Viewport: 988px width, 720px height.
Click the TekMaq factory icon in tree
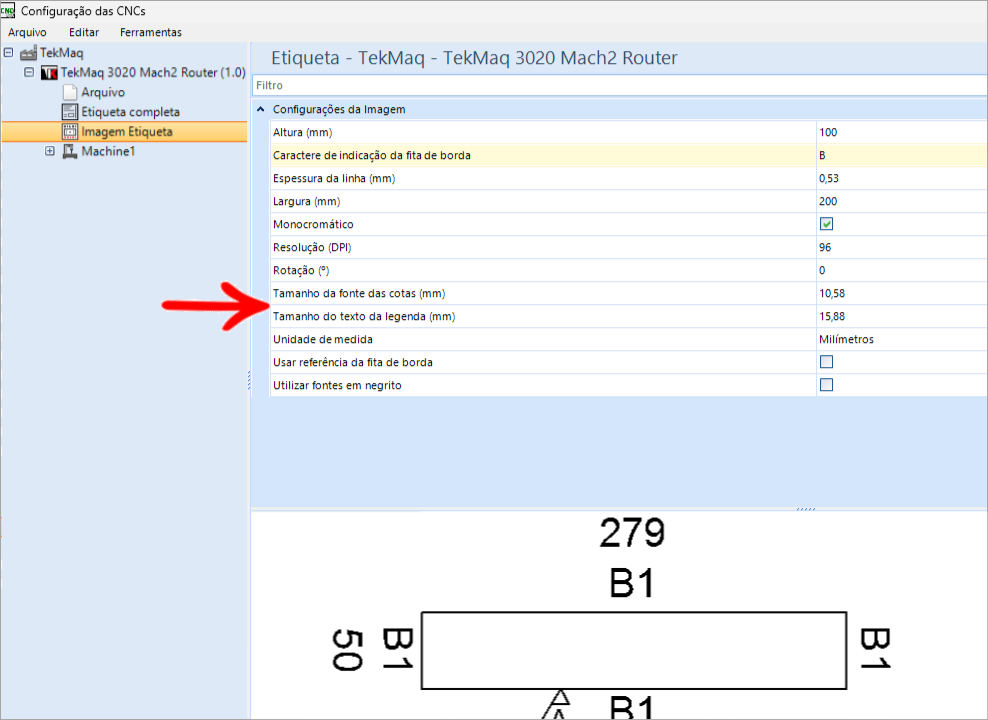[28, 53]
